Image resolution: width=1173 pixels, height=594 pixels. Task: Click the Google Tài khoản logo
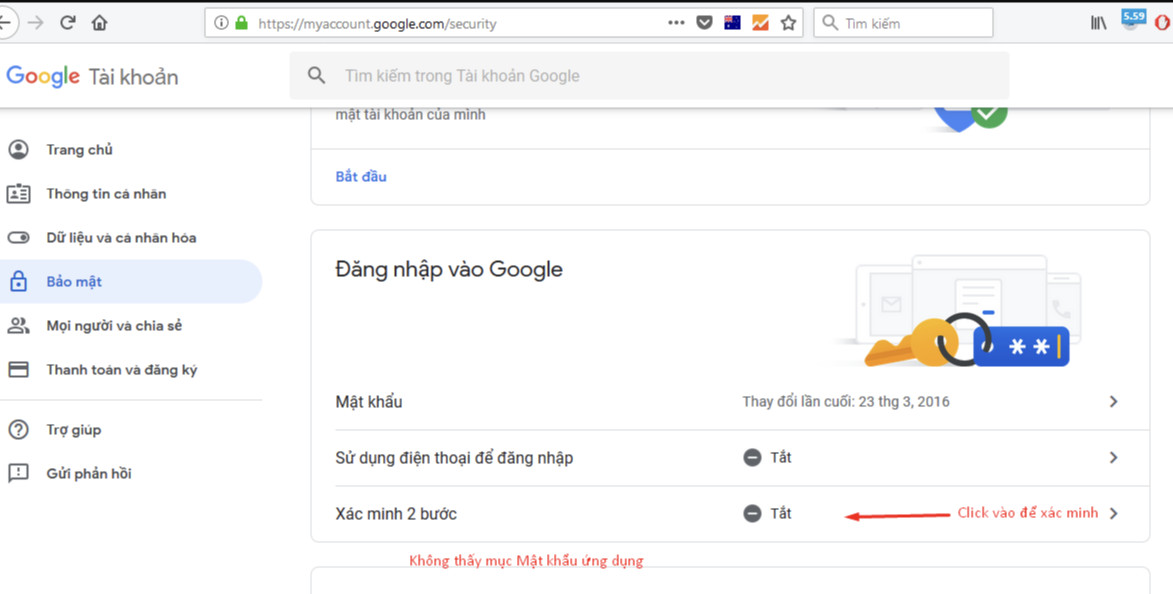pyautogui.click(x=92, y=76)
